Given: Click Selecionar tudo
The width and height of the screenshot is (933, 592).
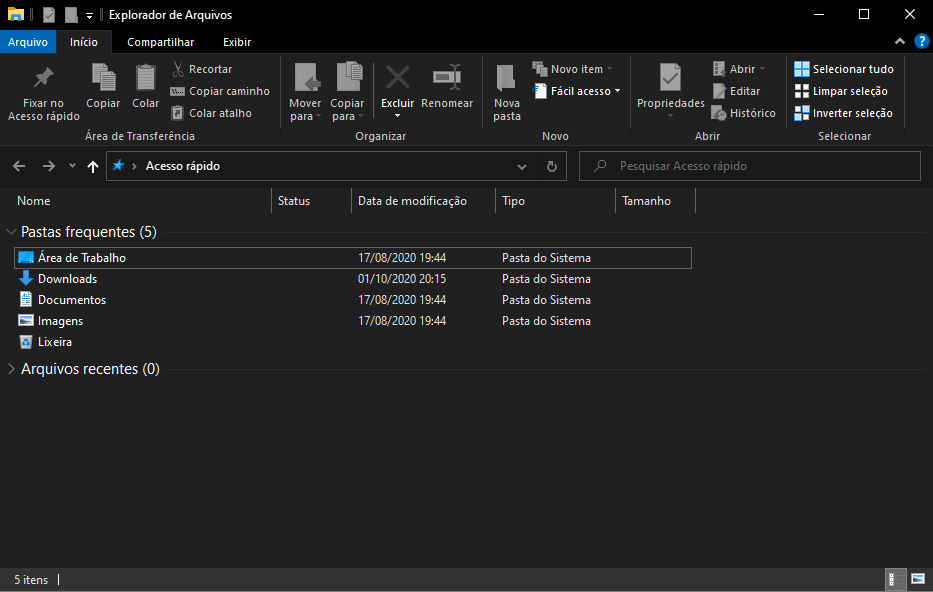Looking at the screenshot, I should click(844, 69).
